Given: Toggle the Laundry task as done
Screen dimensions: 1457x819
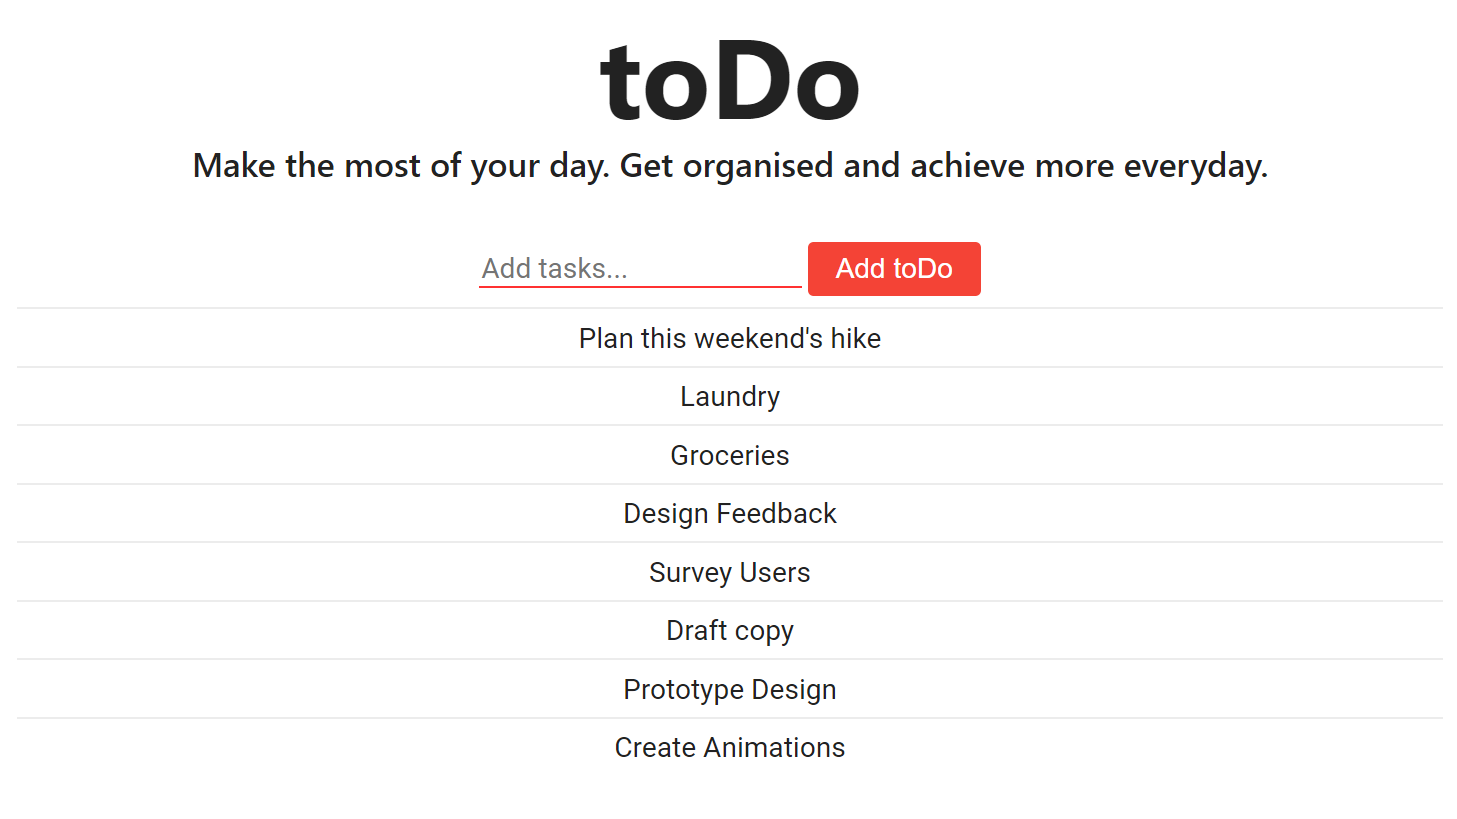Looking at the screenshot, I should pyautogui.click(x=730, y=397).
